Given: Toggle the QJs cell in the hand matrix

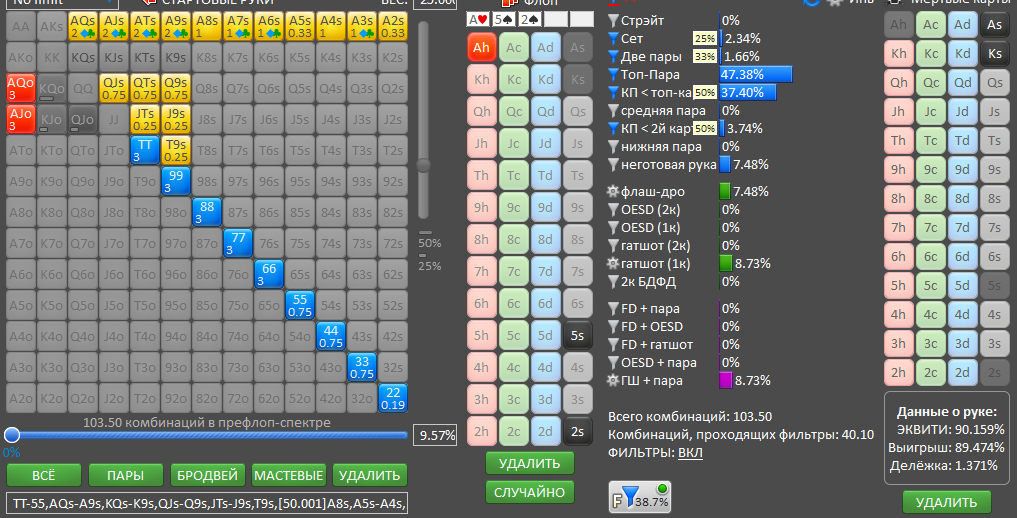Looking at the screenshot, I should point(114,88).
